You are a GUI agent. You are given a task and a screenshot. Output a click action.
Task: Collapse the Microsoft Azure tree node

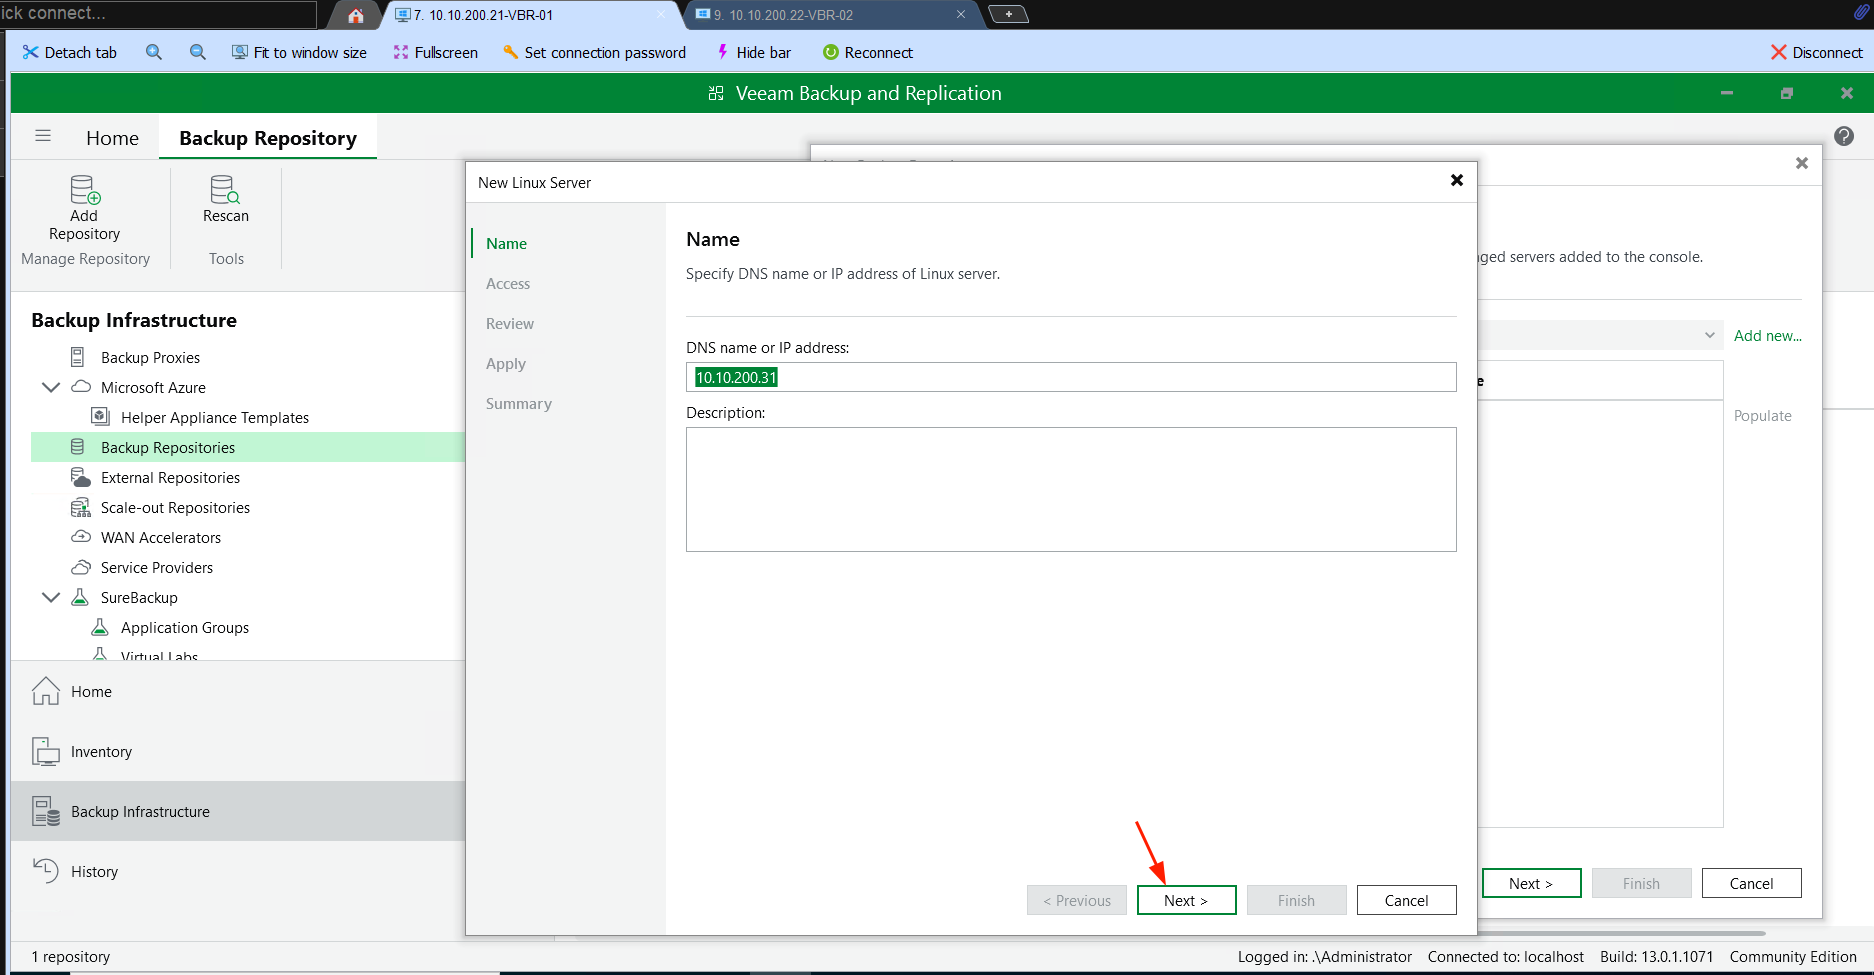click(51, 387)
